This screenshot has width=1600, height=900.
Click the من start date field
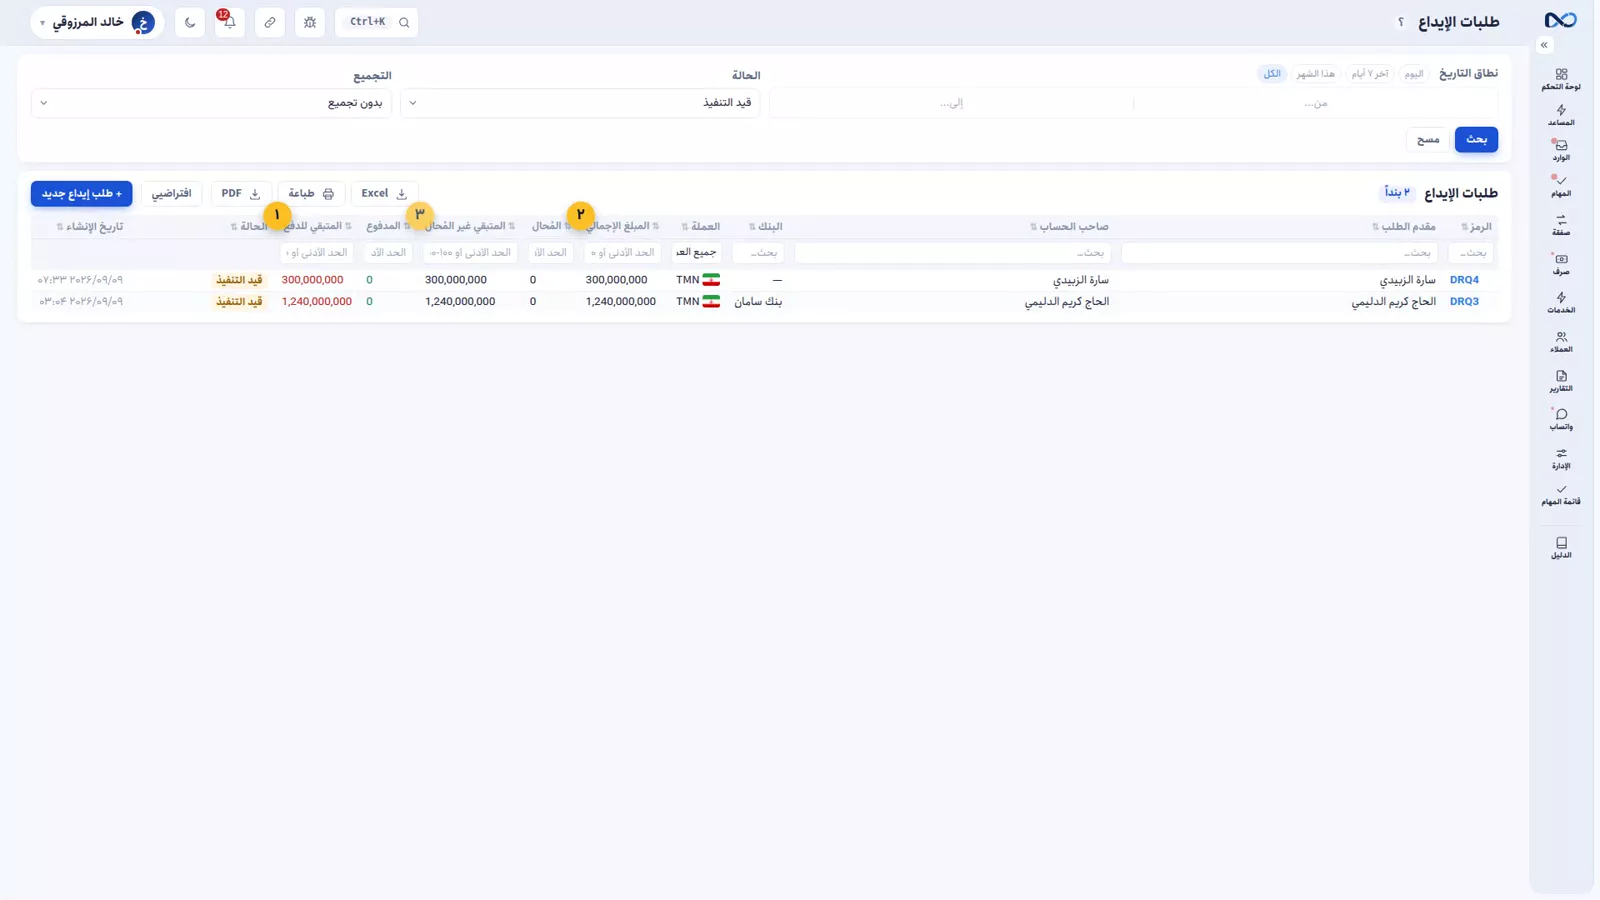pyautogui.click(x=1316, y=103)
